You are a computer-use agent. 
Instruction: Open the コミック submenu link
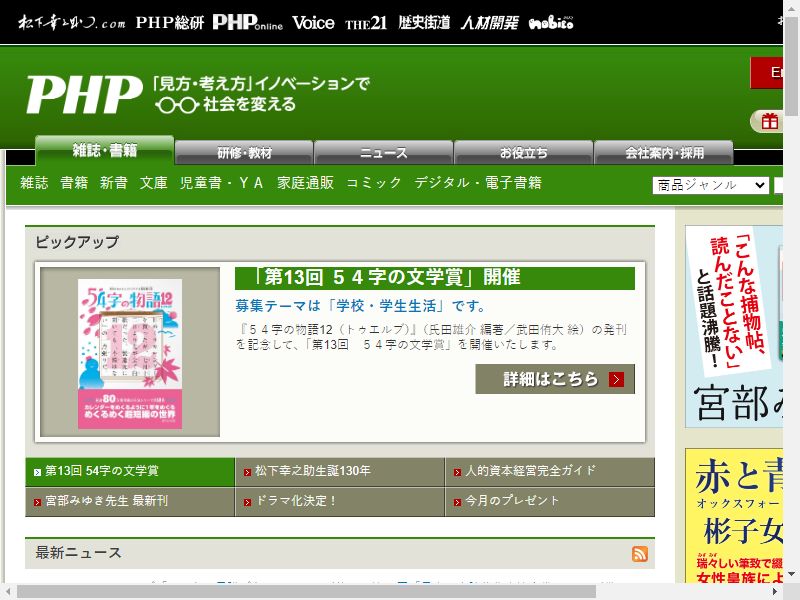[x=374, y=183]
